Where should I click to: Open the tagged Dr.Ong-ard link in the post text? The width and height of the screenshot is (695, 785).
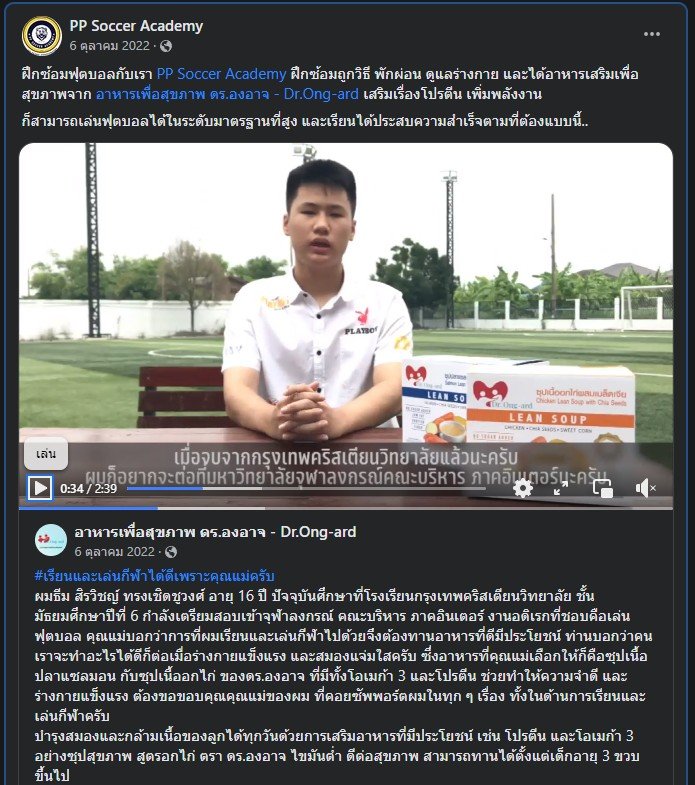pyautogui.click(x=227, y=94)
